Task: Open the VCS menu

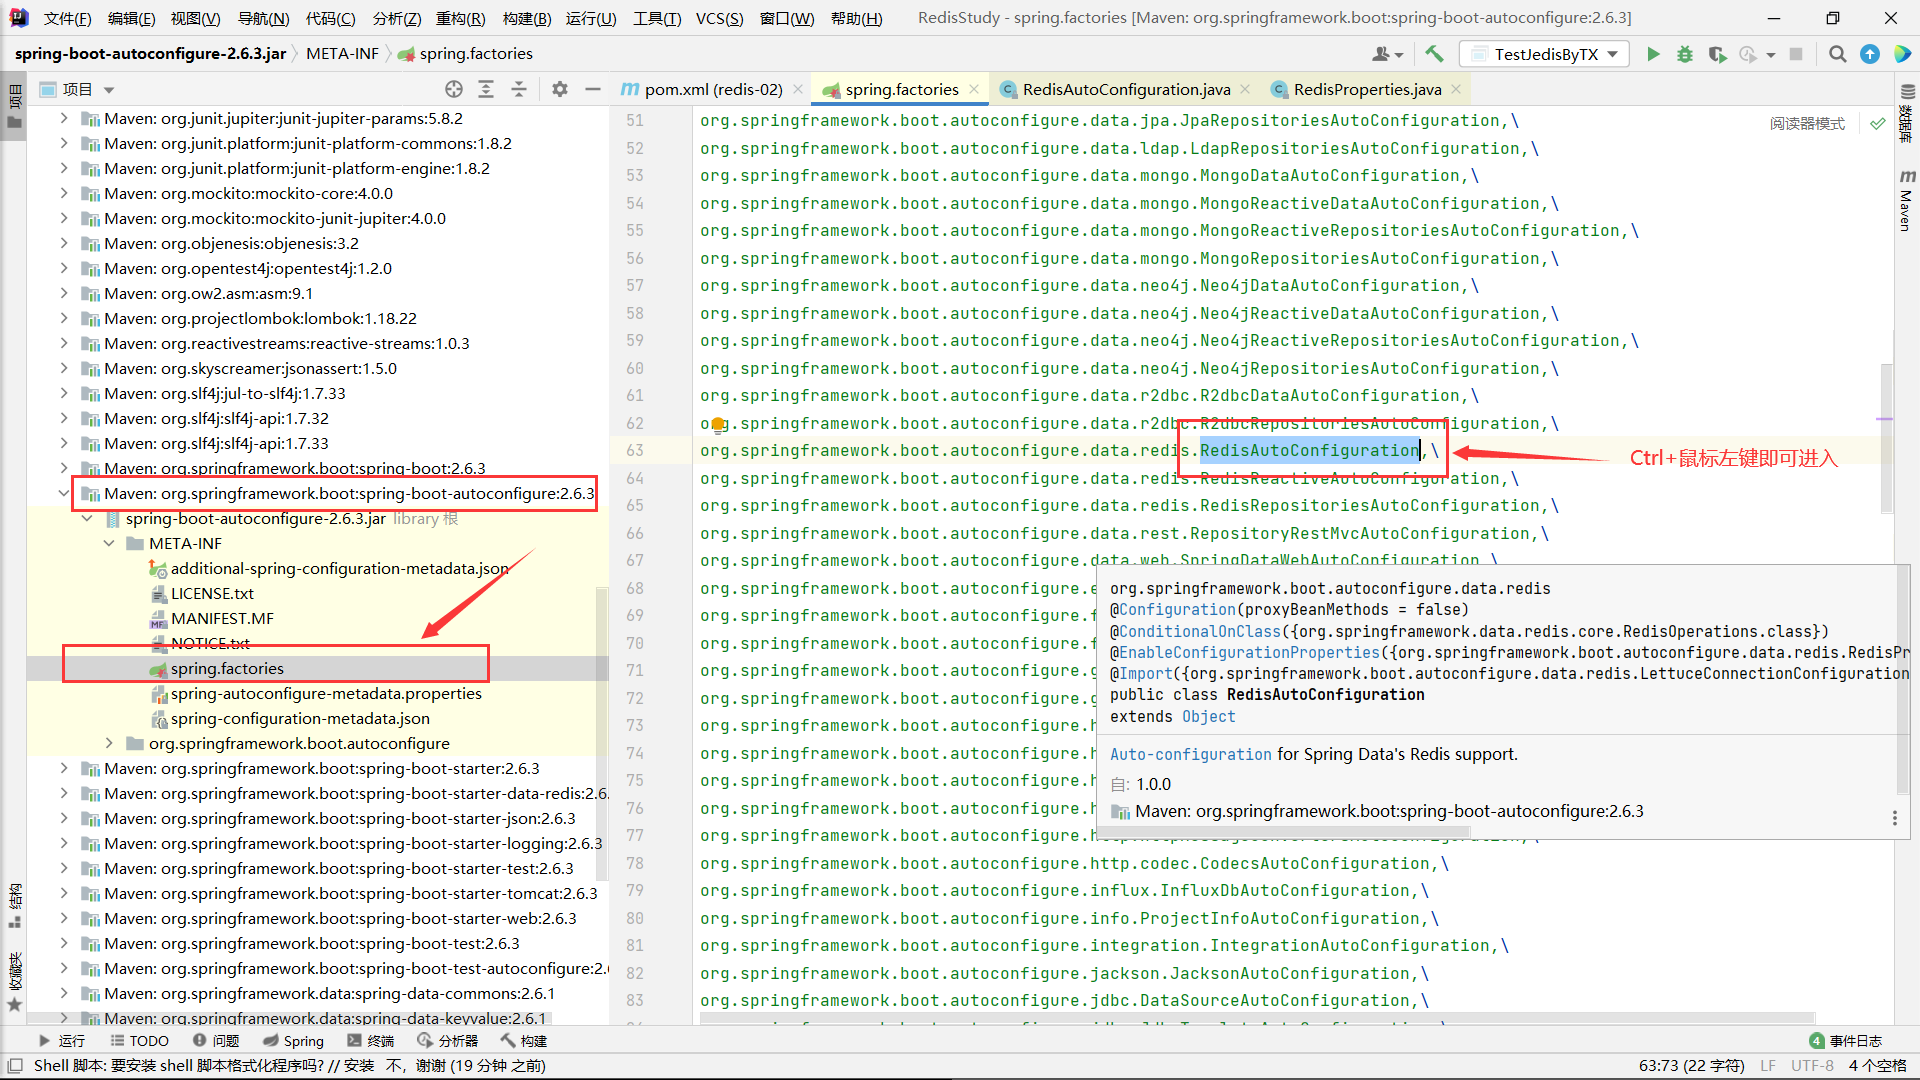Action: pyautogui.click(x=719, y=18)
